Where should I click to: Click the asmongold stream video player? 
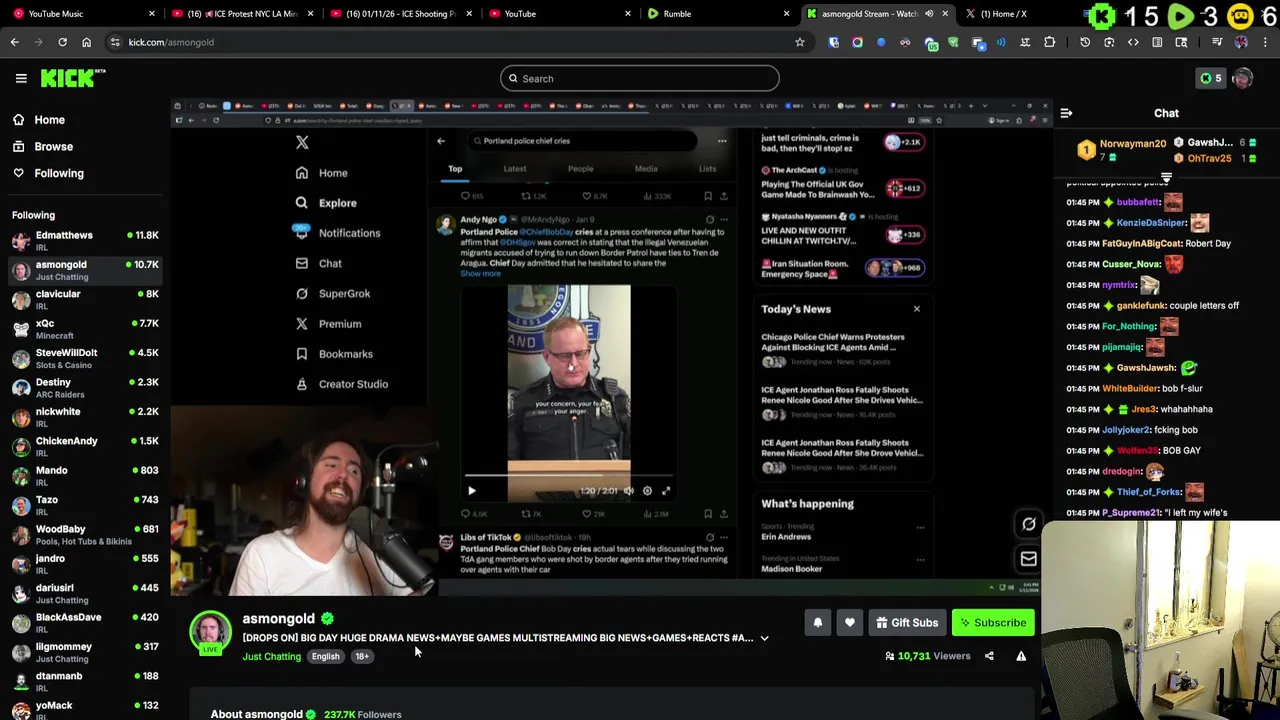click(611, 346)
